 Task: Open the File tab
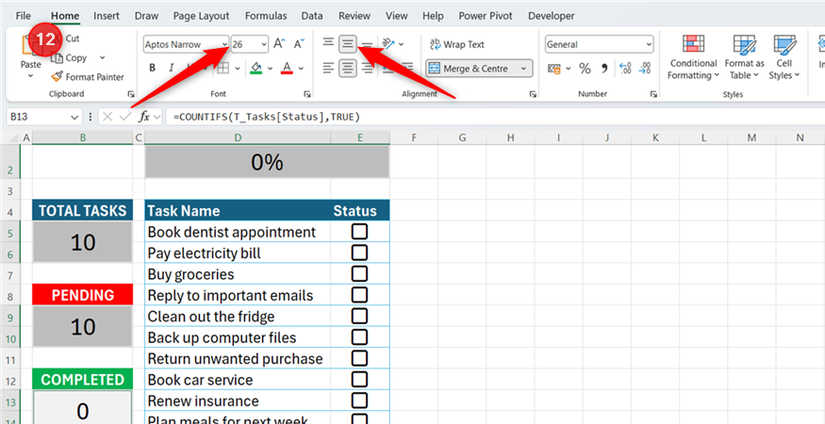23,16
